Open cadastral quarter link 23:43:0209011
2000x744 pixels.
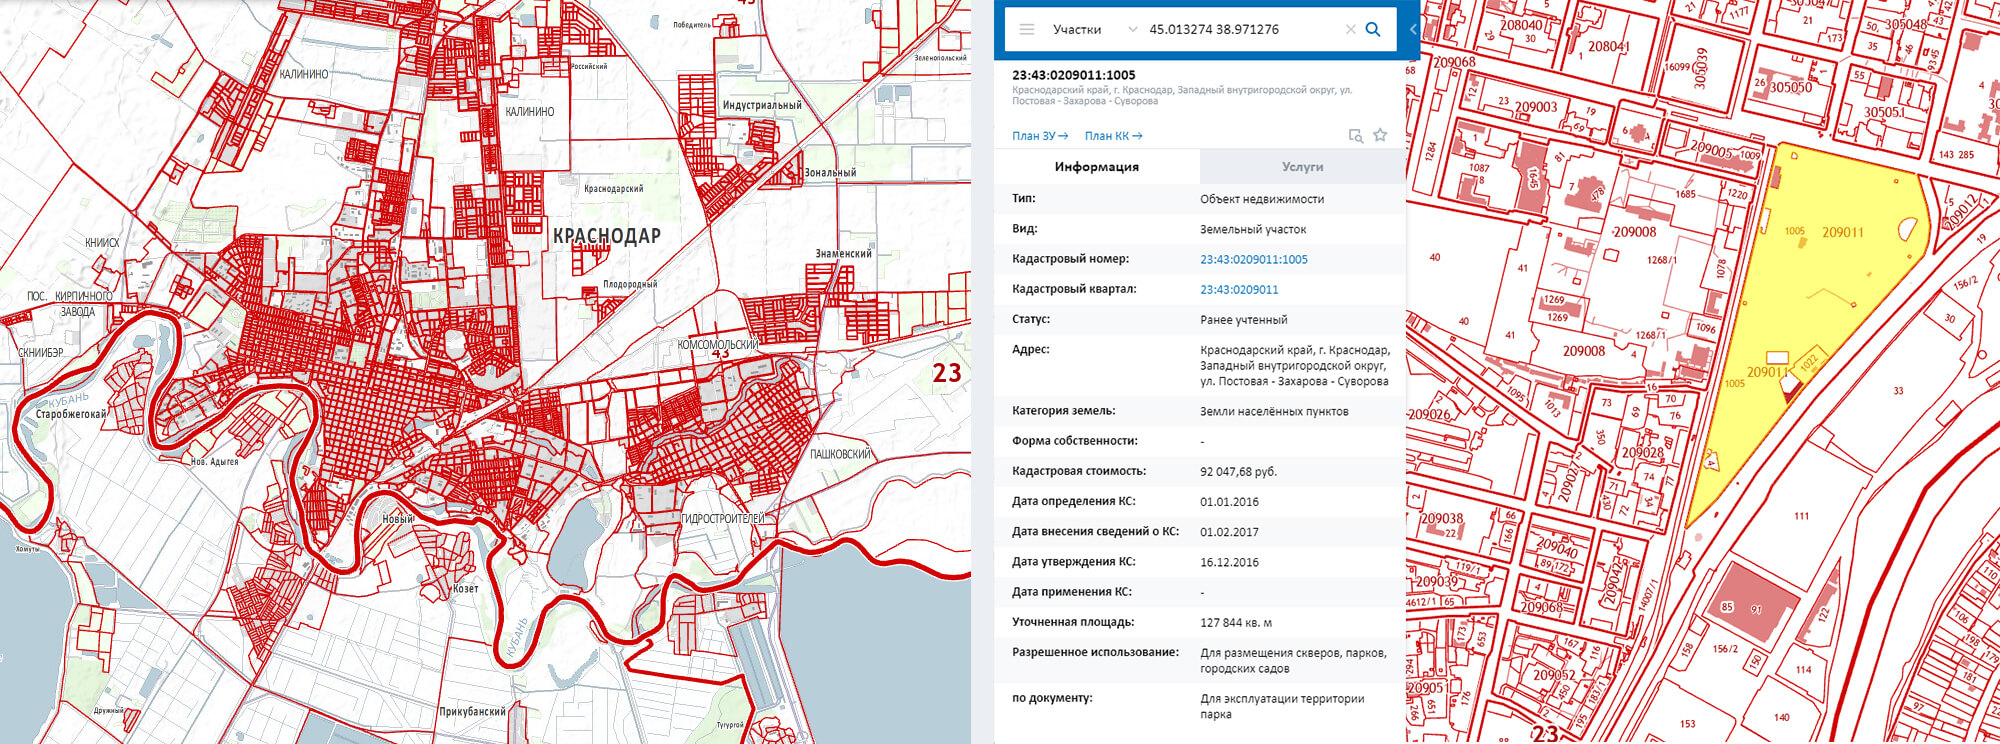[1239, 289]
